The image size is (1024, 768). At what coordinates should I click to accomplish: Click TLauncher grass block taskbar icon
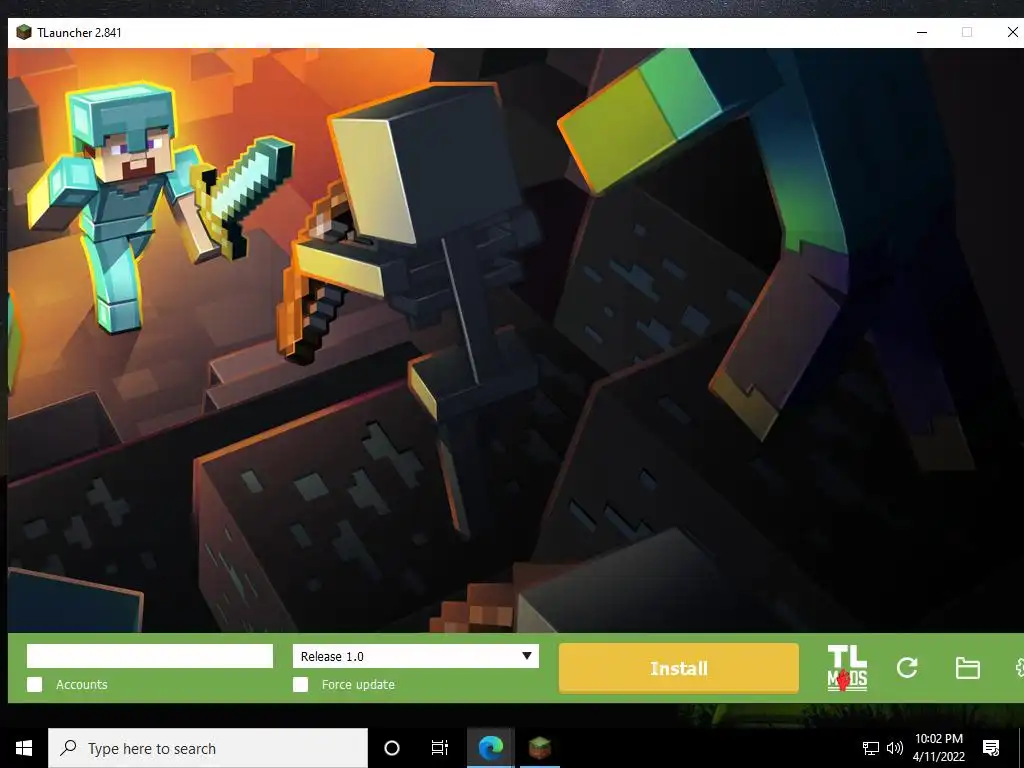(x=539, y=748)
